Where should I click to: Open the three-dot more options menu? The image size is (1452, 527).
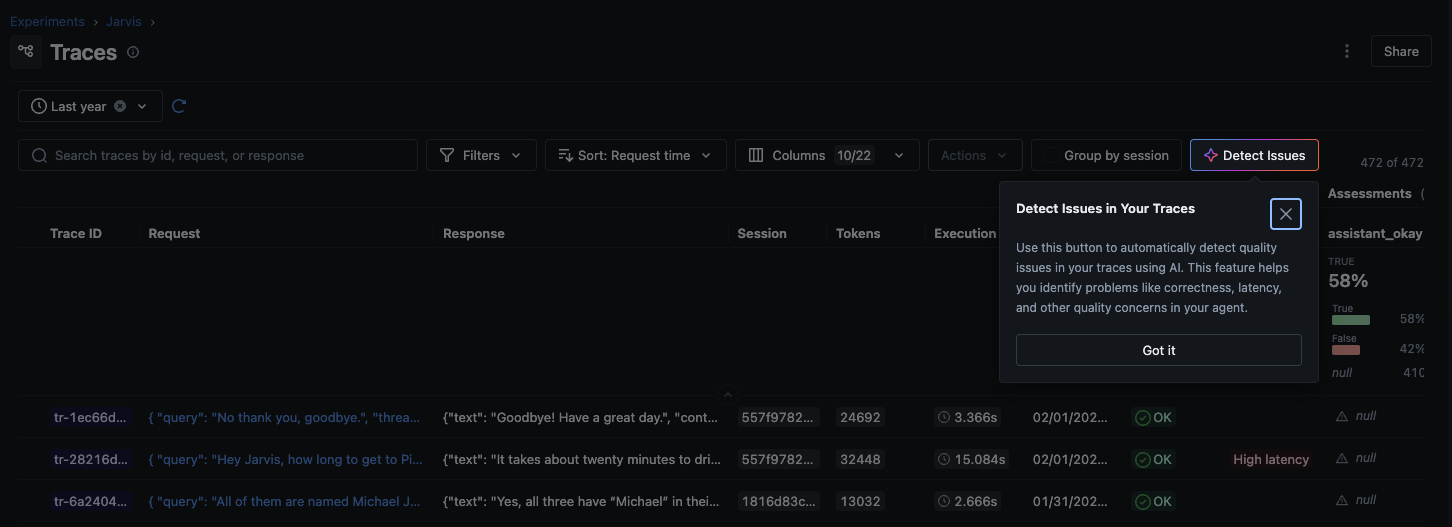pos(1347,52)
